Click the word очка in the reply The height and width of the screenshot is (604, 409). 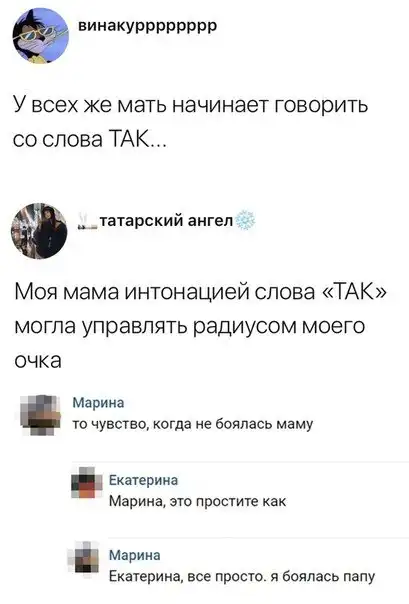[38, 361]
